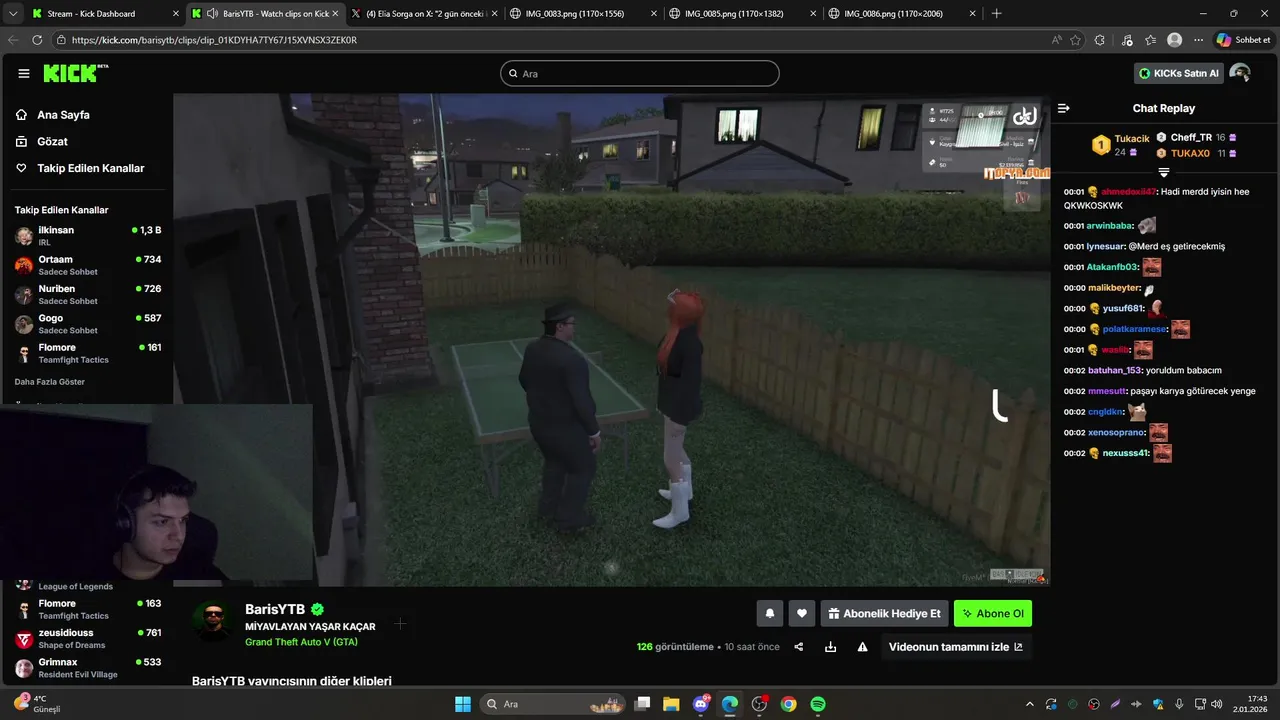Reload the page
The width and height of the screenshot is (1280, 720).
pos(37,40)
